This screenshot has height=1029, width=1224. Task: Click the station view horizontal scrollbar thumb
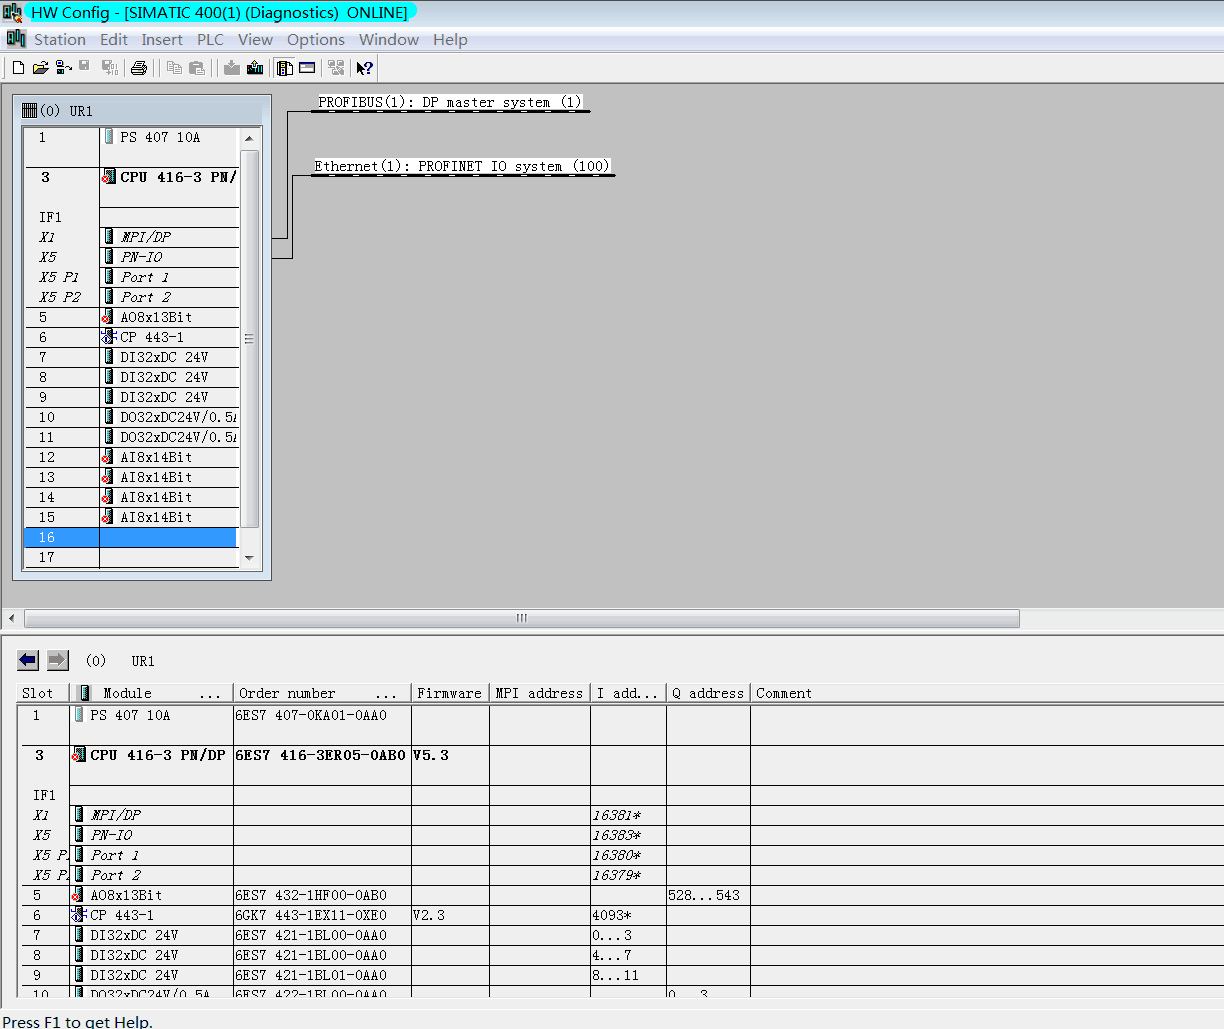[x=521, y=618]
